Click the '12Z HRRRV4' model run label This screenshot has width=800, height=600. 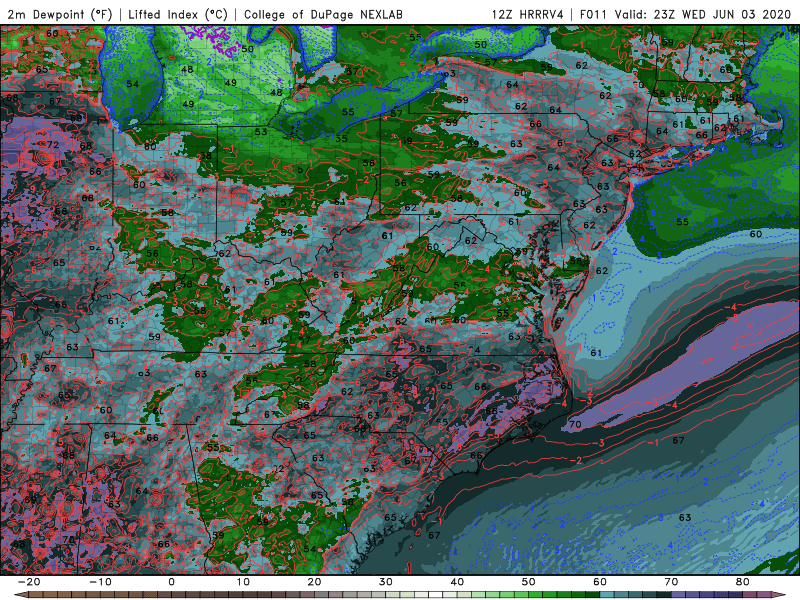528,14
